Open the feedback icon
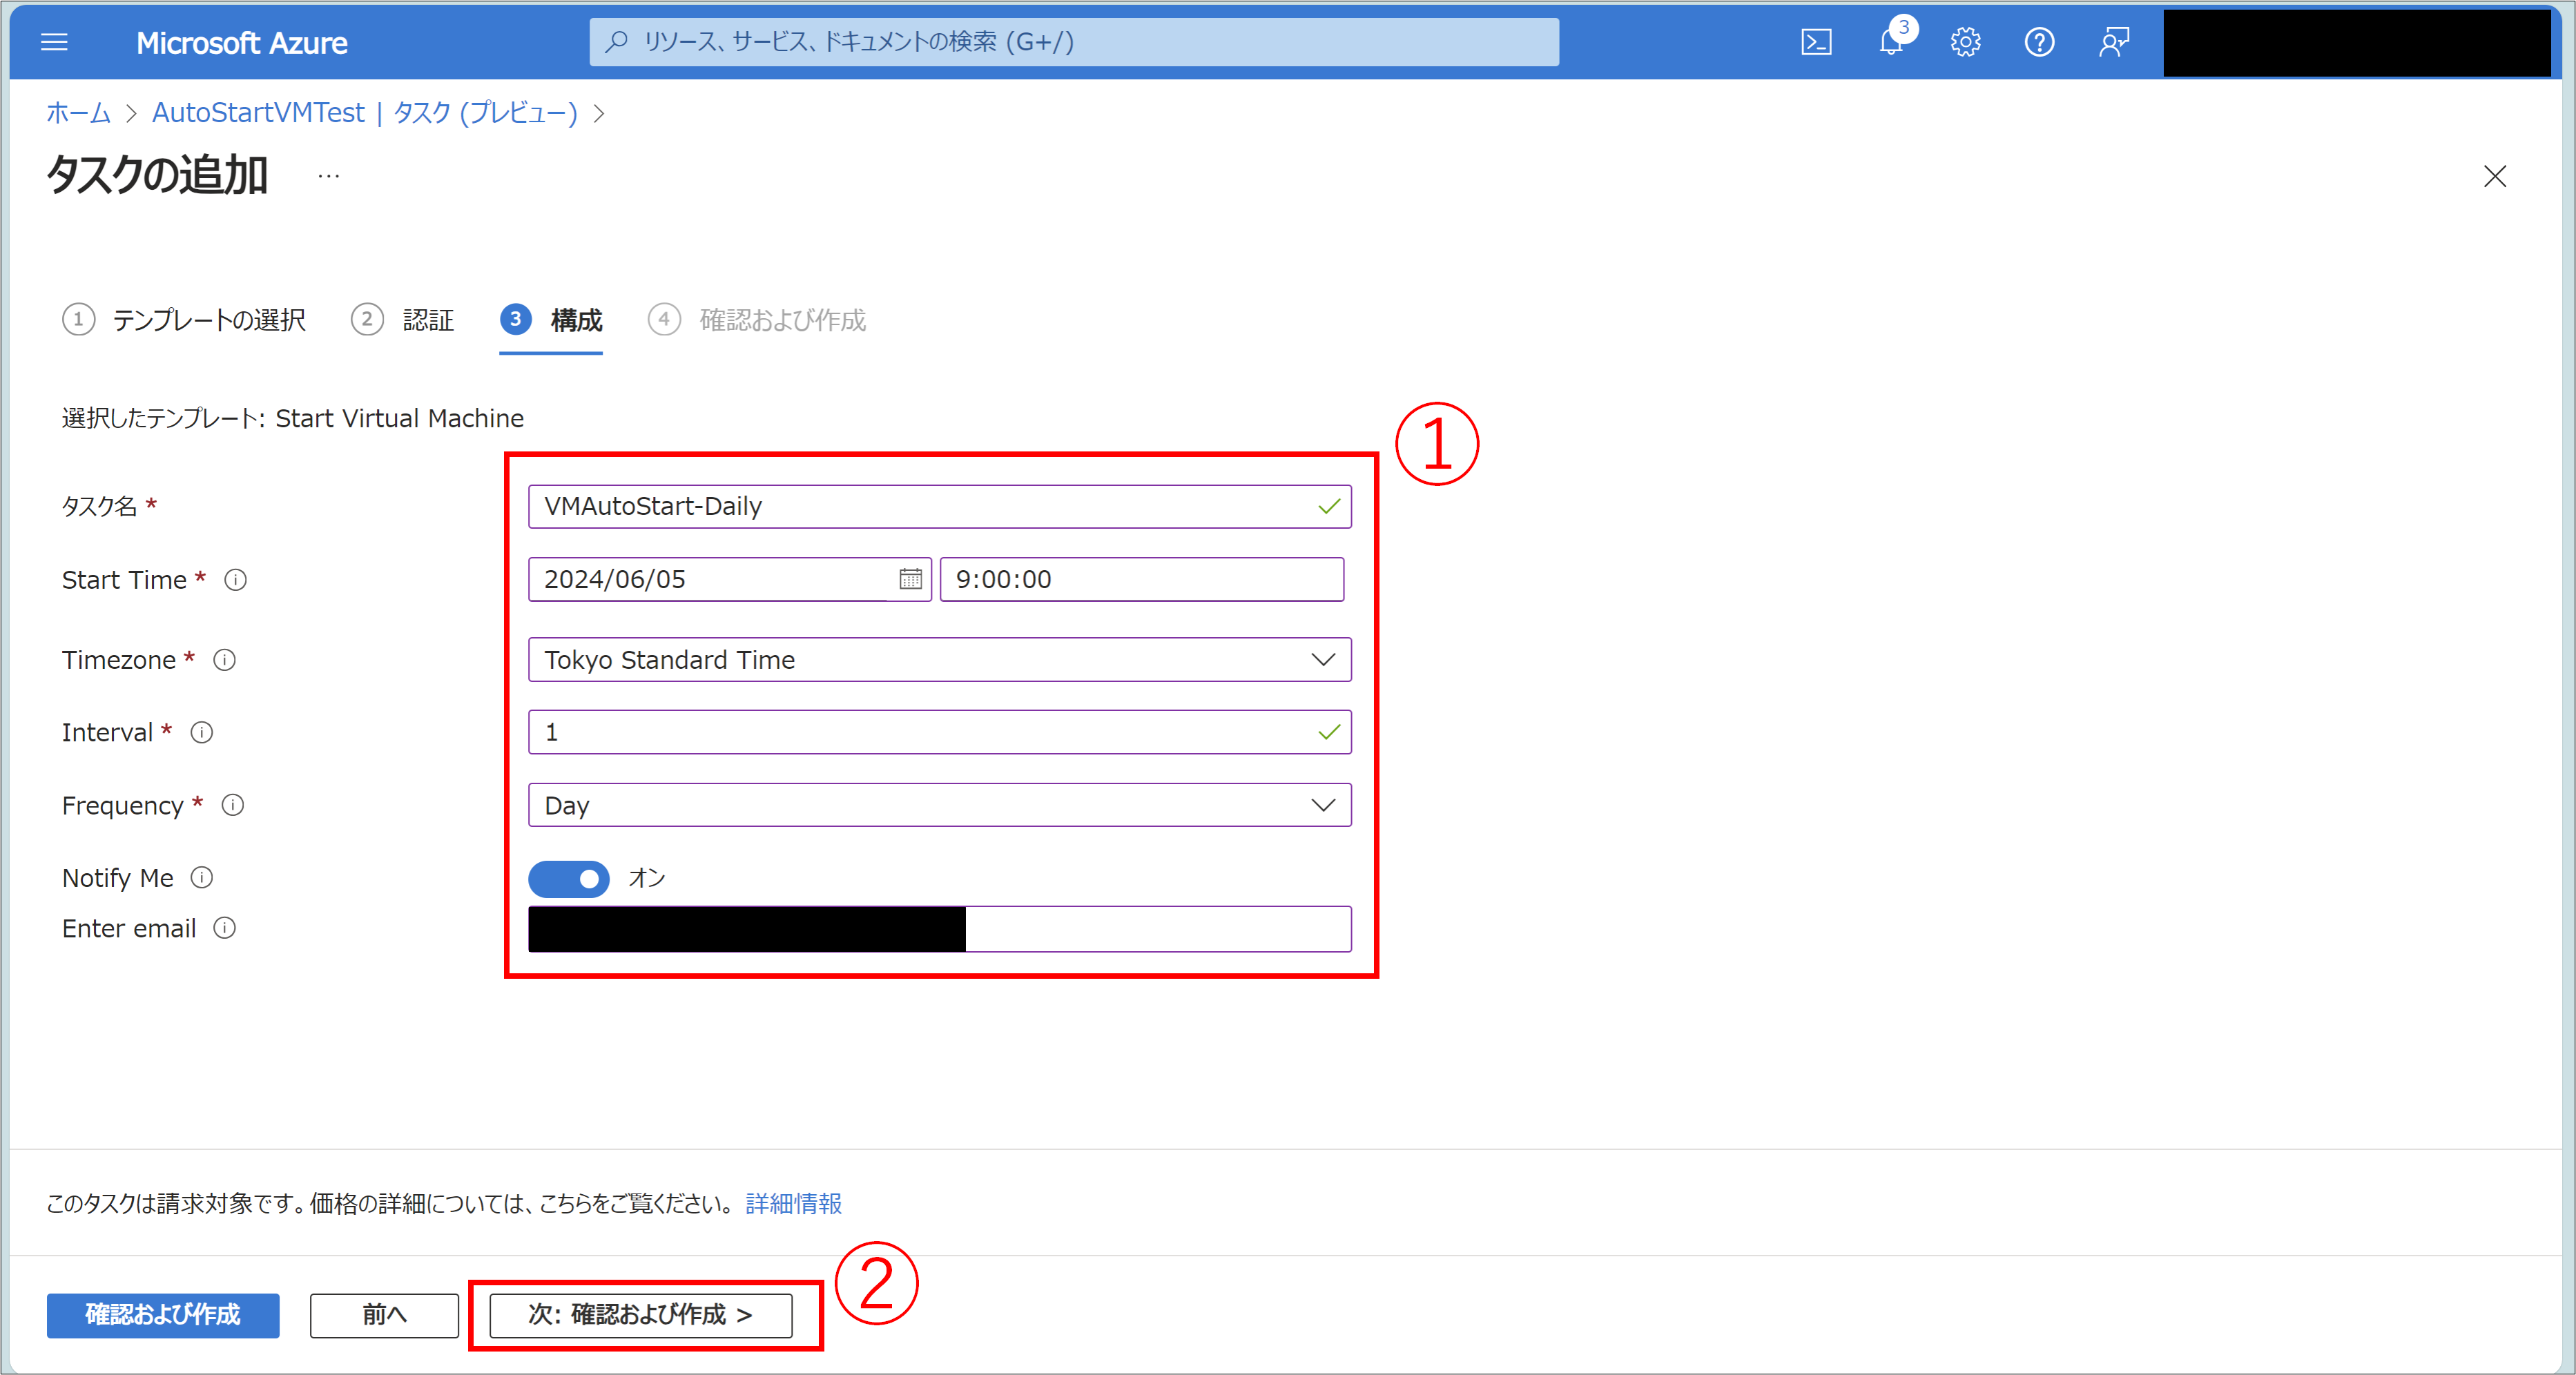The width and height of the screenshot is (2576, 1375). [2113, 42]
